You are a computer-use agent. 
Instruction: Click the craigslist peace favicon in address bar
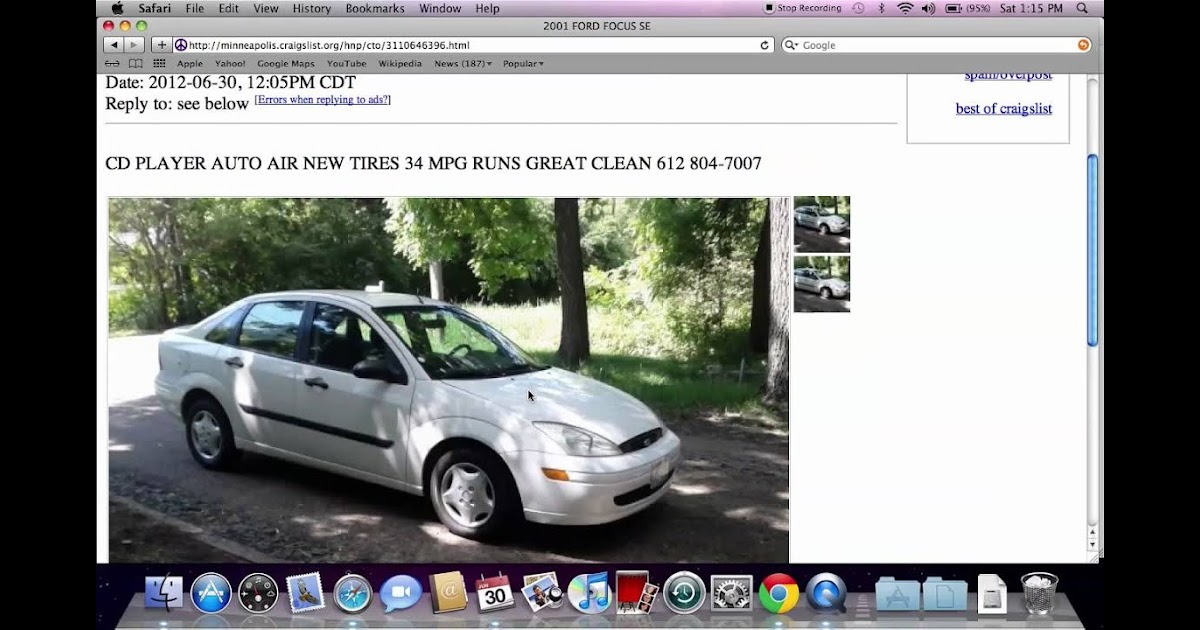point(181,45)
